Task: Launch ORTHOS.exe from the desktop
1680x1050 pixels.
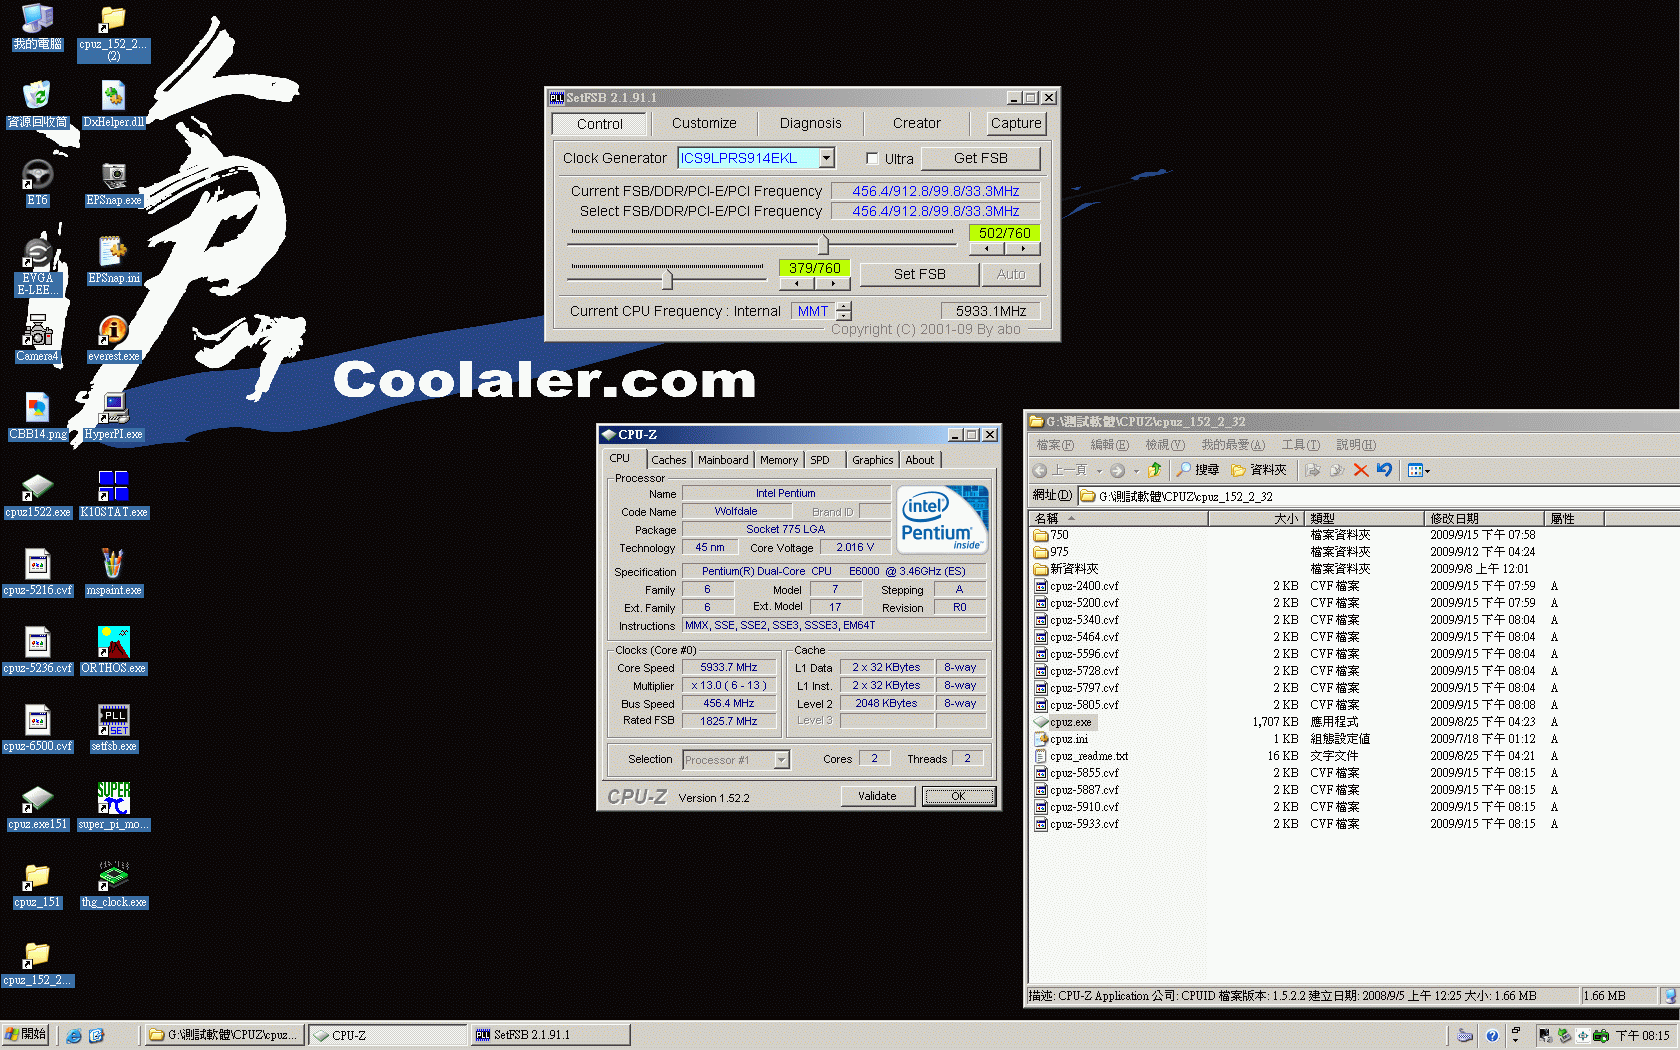Action: tap(113, 650)
